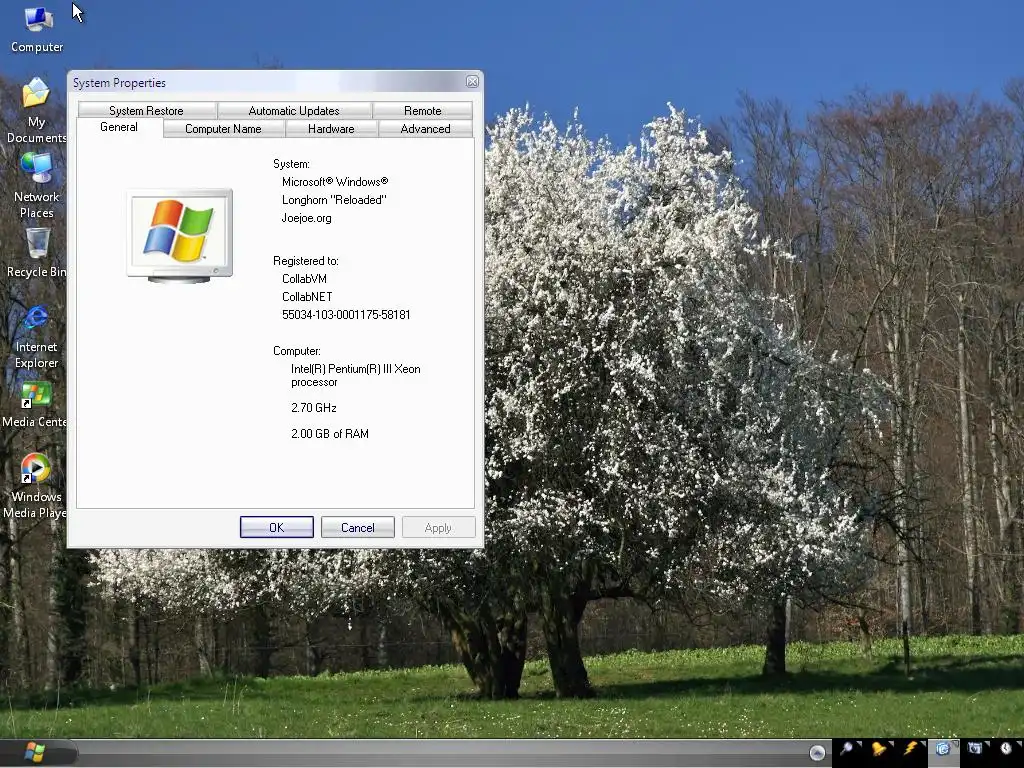Click the Registered to: label

[306, 261]
